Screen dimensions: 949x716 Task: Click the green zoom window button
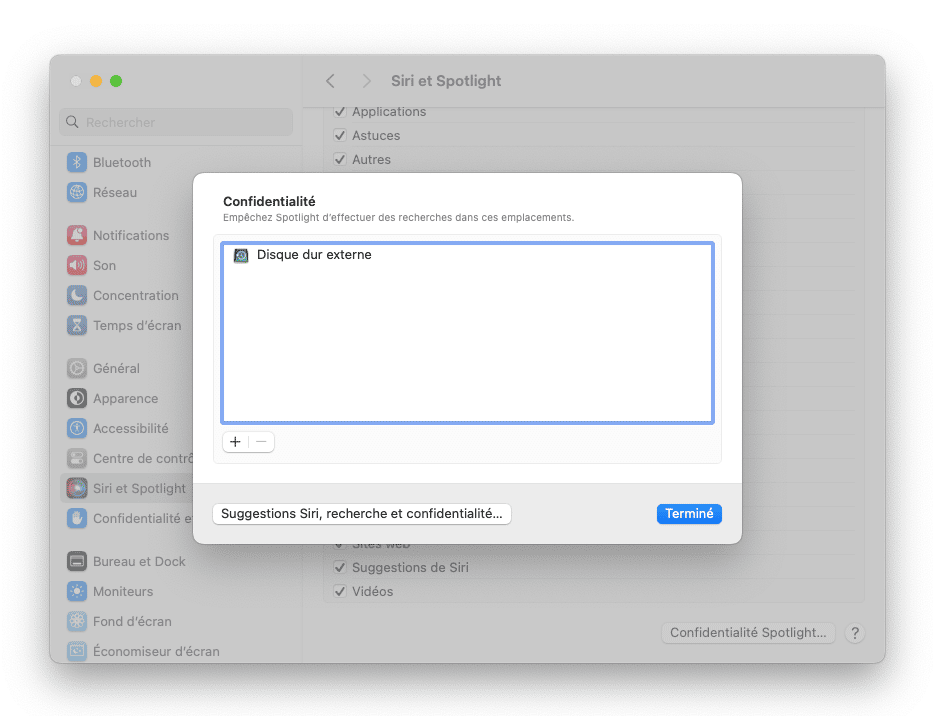[x=116, y=81]
